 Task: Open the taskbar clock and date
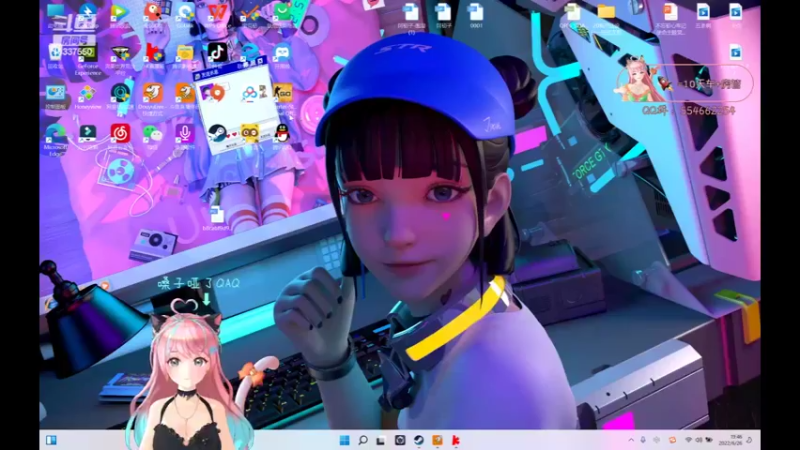tap(731, 440)
